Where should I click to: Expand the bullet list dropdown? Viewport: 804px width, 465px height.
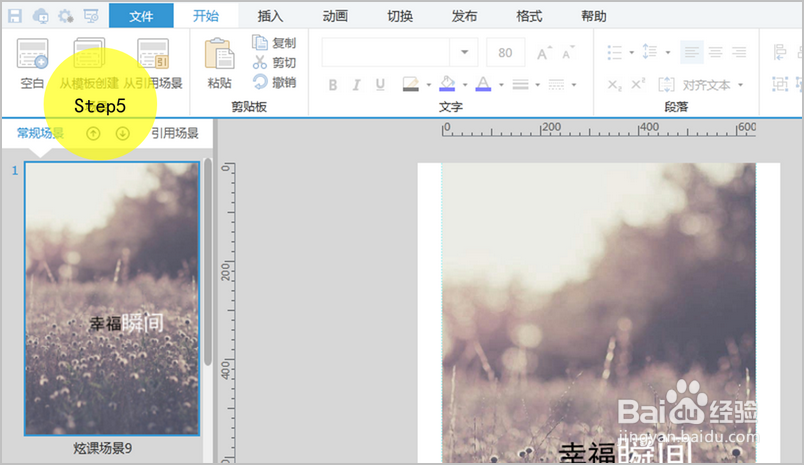tap(632, 52)
